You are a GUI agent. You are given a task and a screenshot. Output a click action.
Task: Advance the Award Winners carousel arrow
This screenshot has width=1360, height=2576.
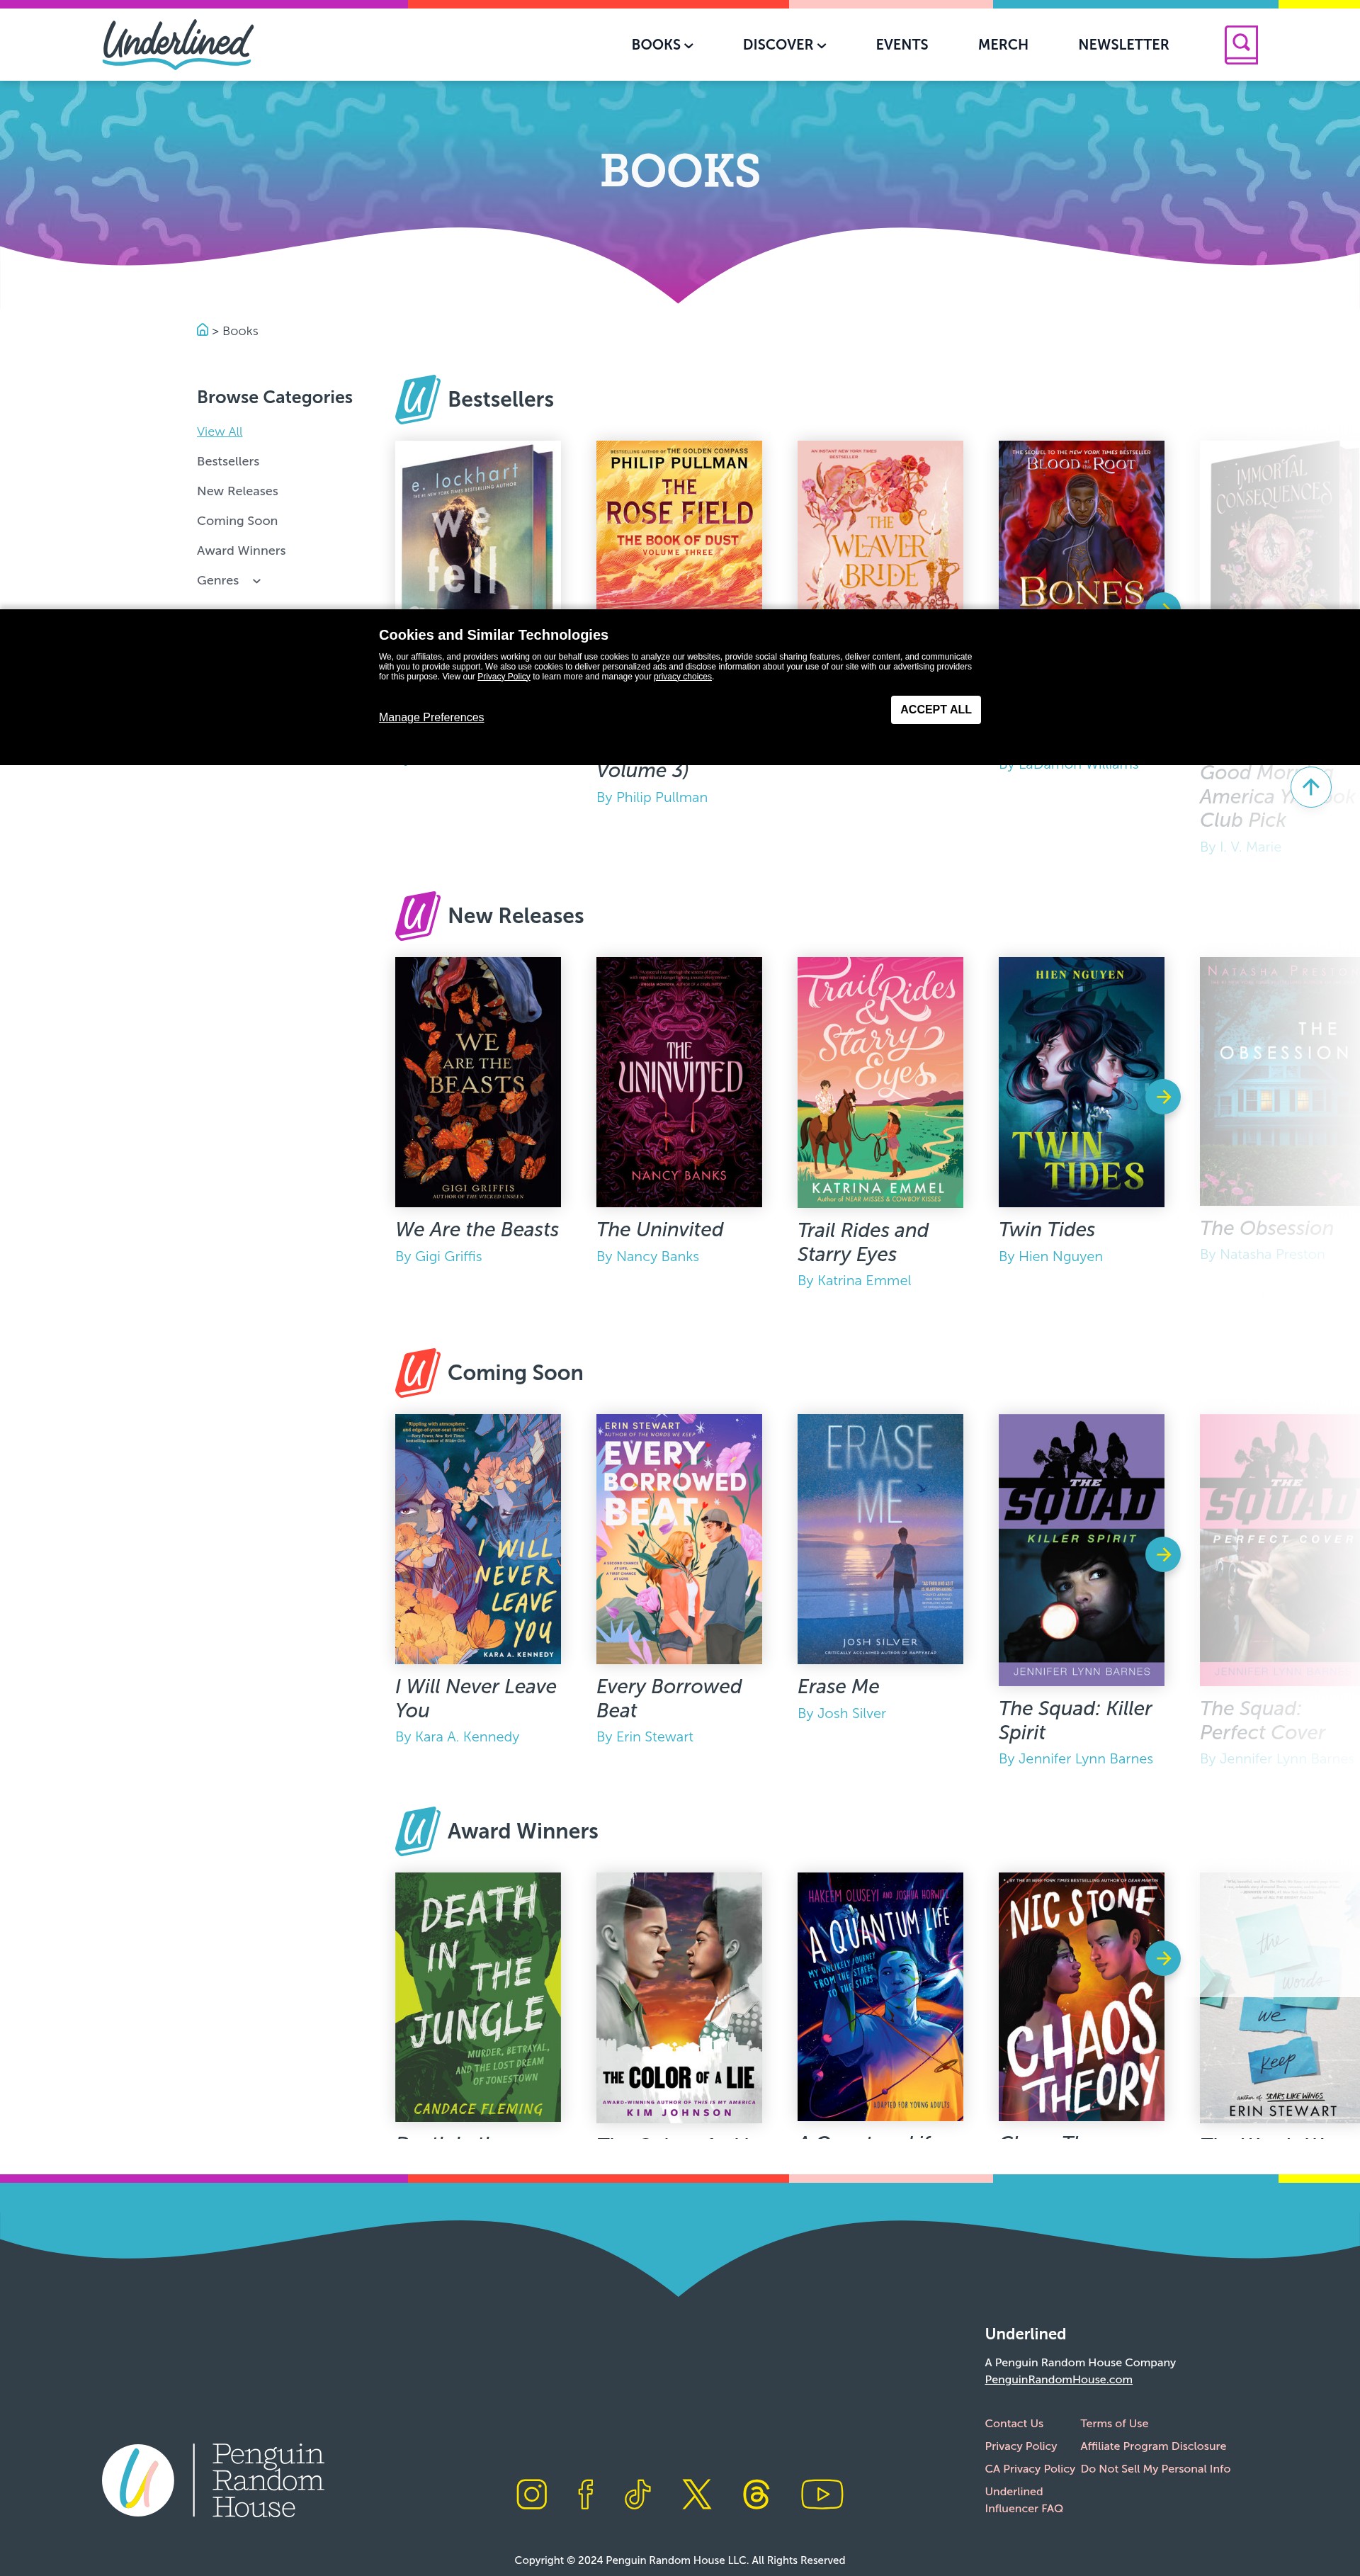1163,1958
